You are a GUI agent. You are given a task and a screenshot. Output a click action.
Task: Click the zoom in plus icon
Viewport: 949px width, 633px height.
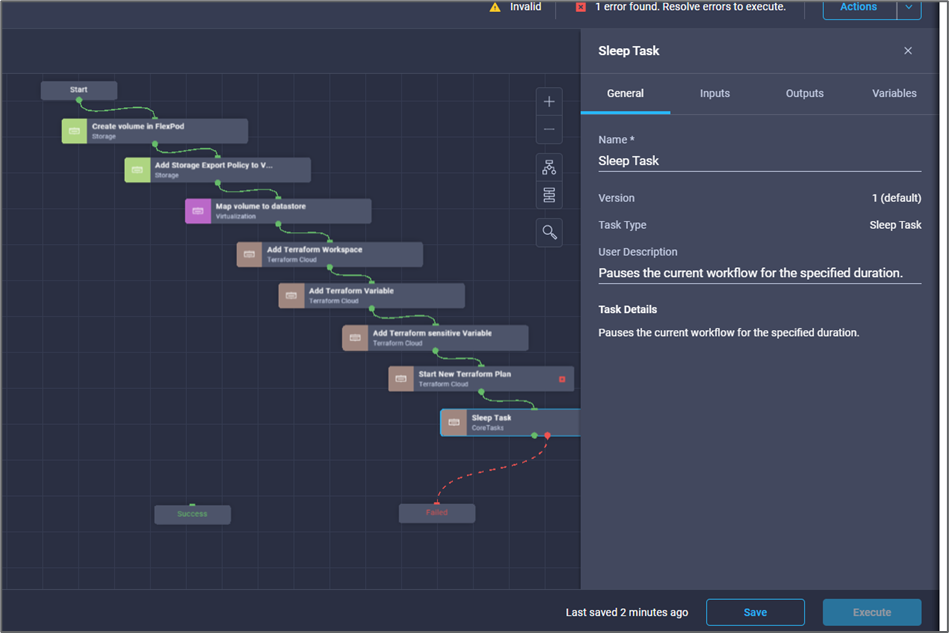[x=549, y=102]
